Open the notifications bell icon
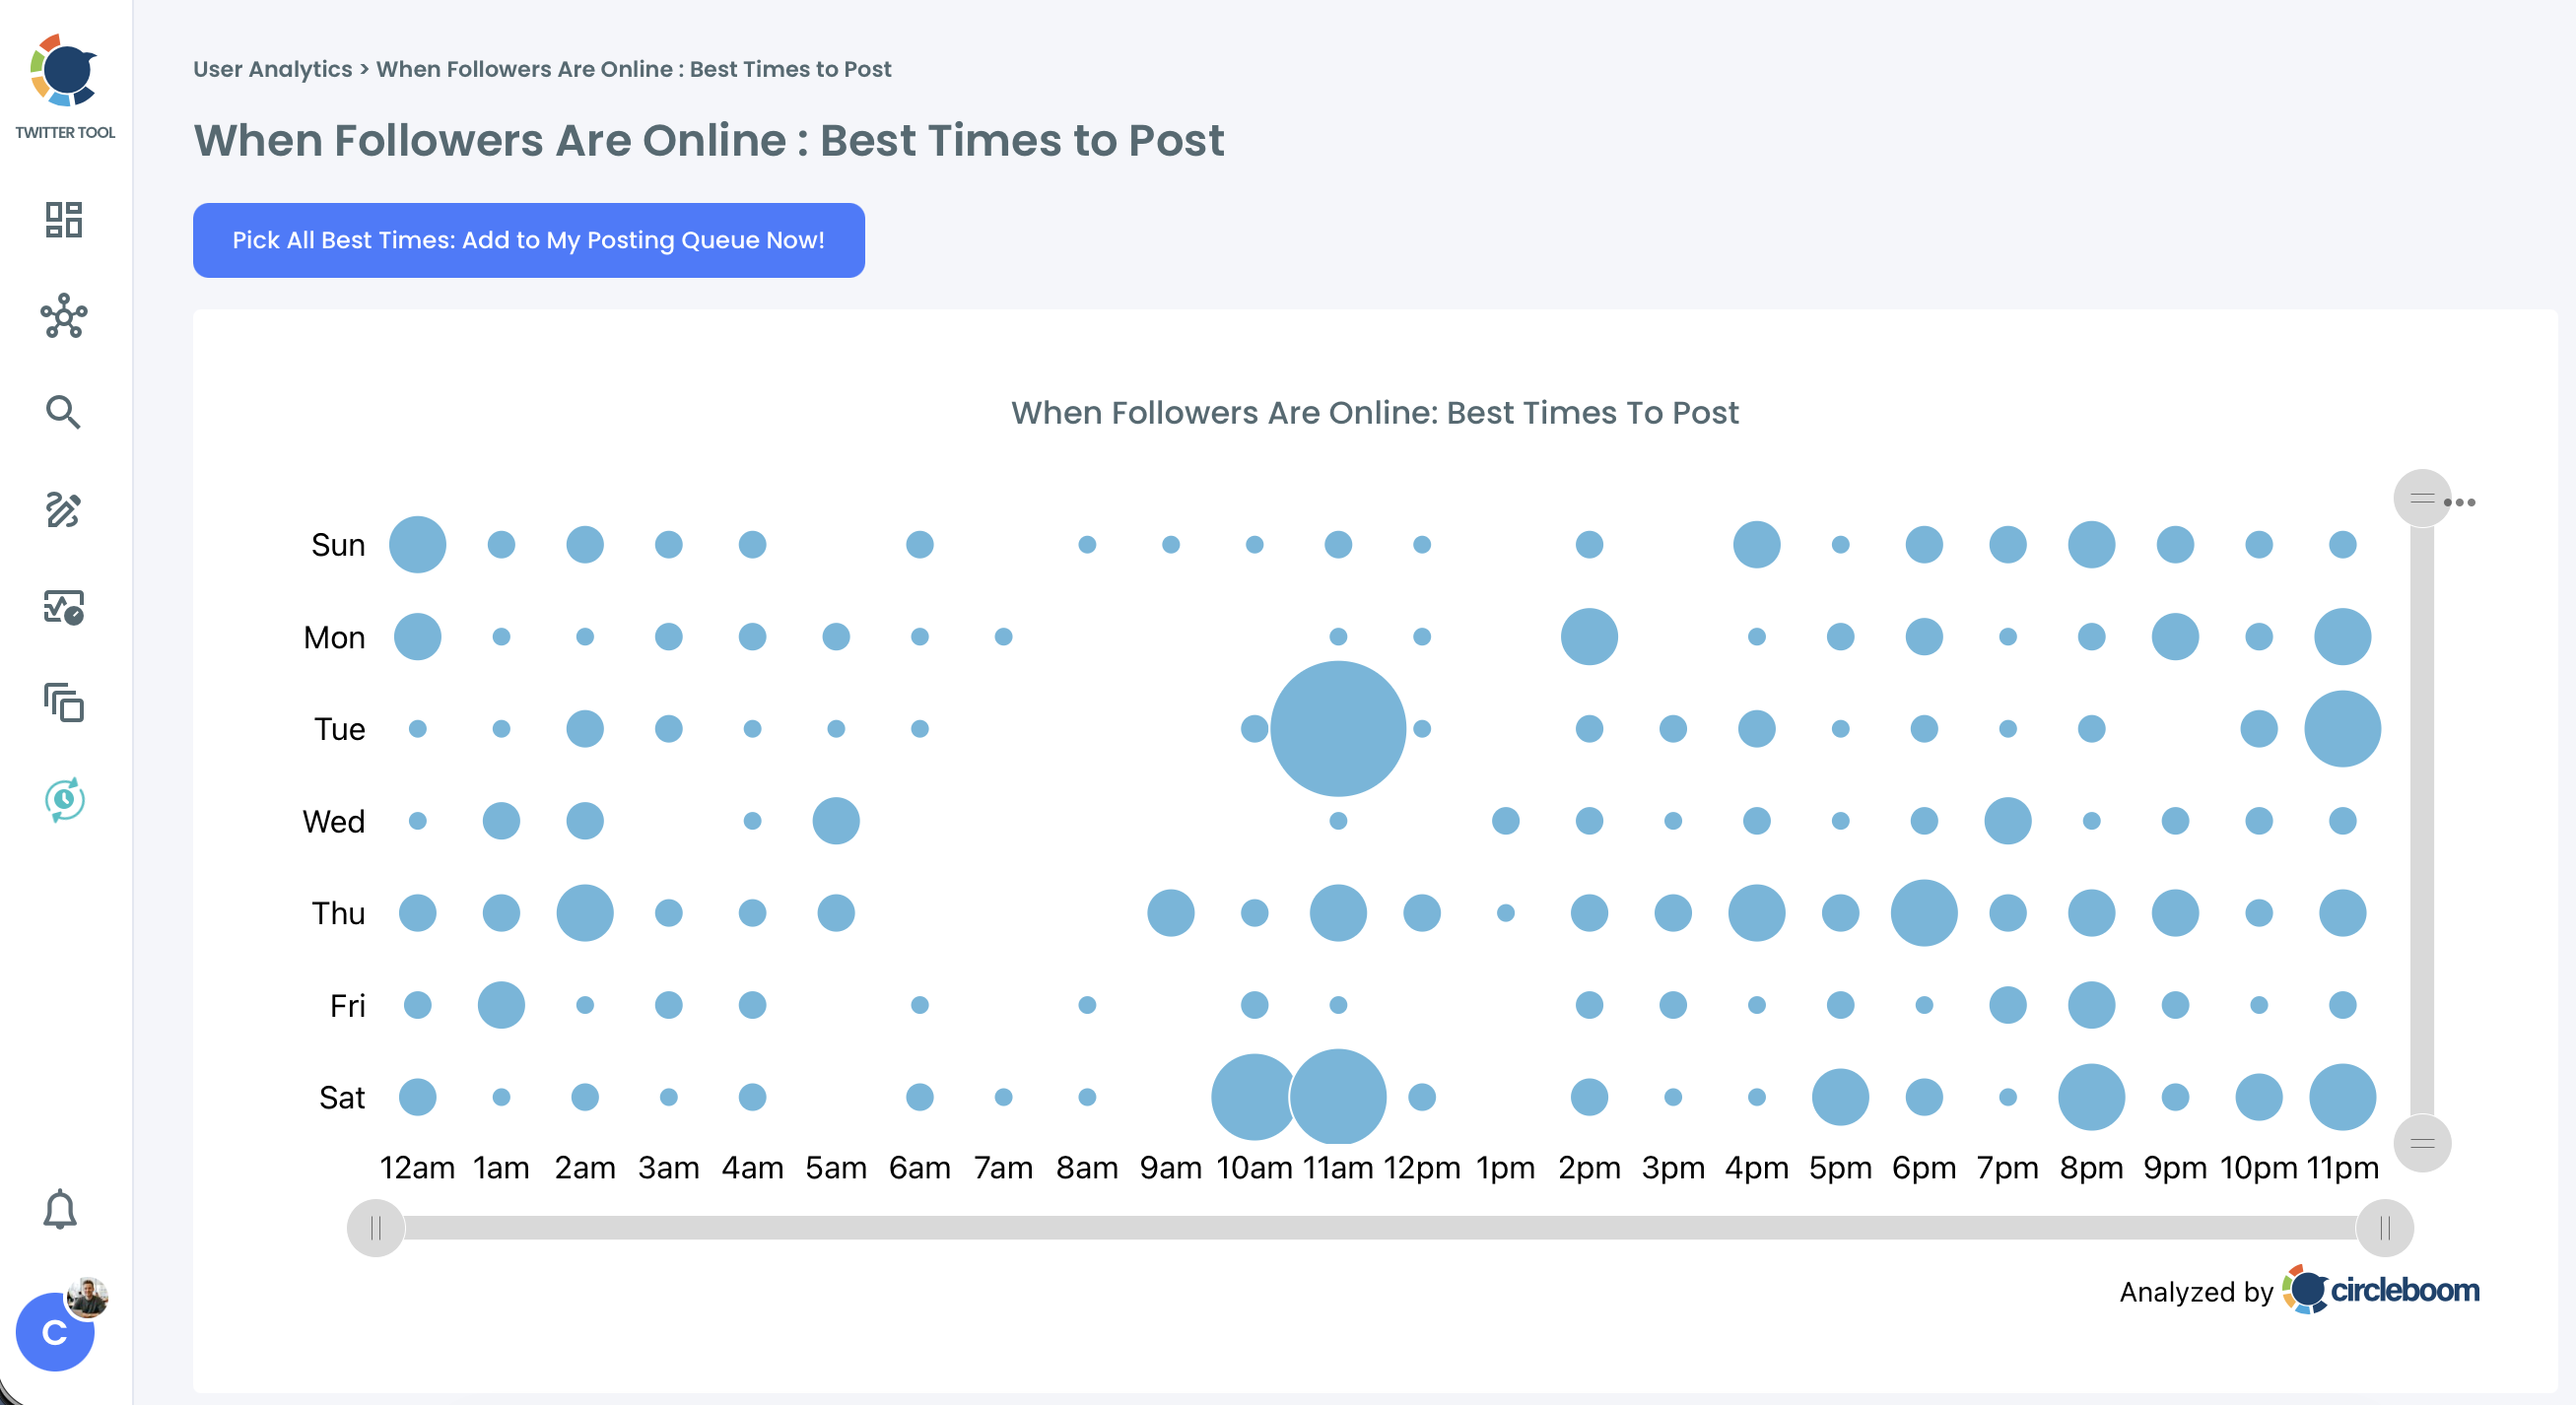This screenshot has height=1405, width=2576. click(x=60, y=1209)
